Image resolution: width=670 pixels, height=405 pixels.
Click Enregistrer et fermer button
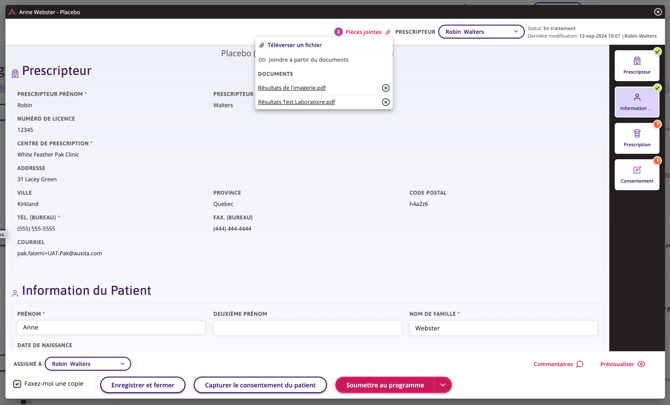[x=143, y=385]
